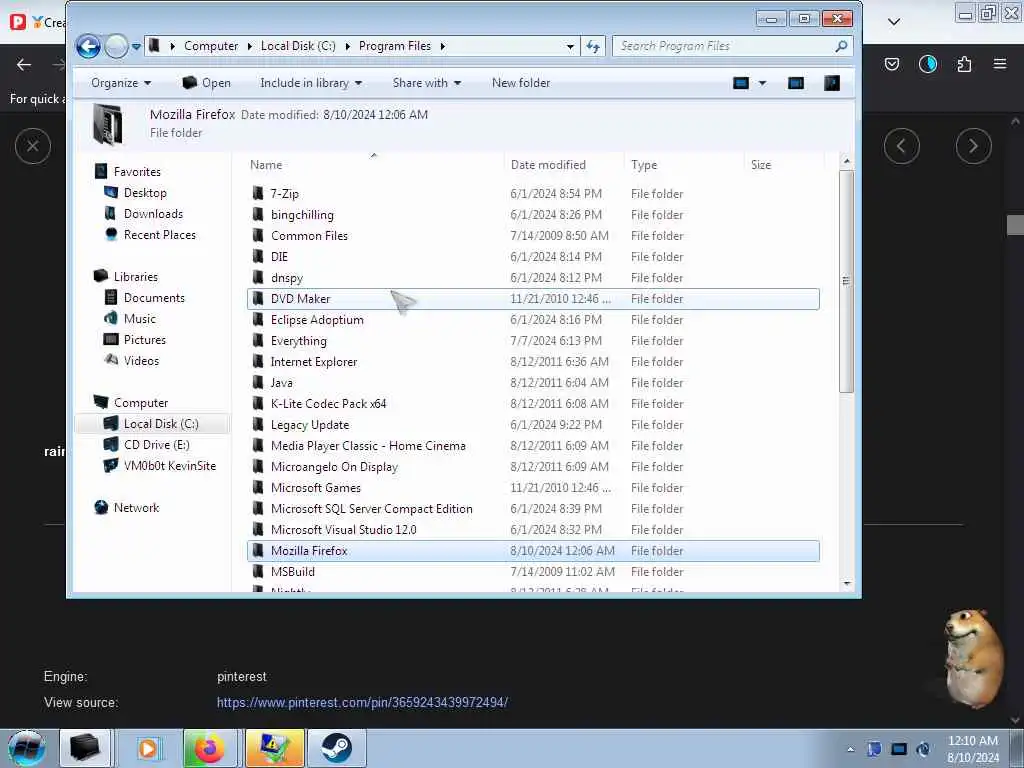The height and width of the screenshot is (768, 1024).
Task: Click Local Disk (C:) breadcrumb
Action: pos(298,46)
